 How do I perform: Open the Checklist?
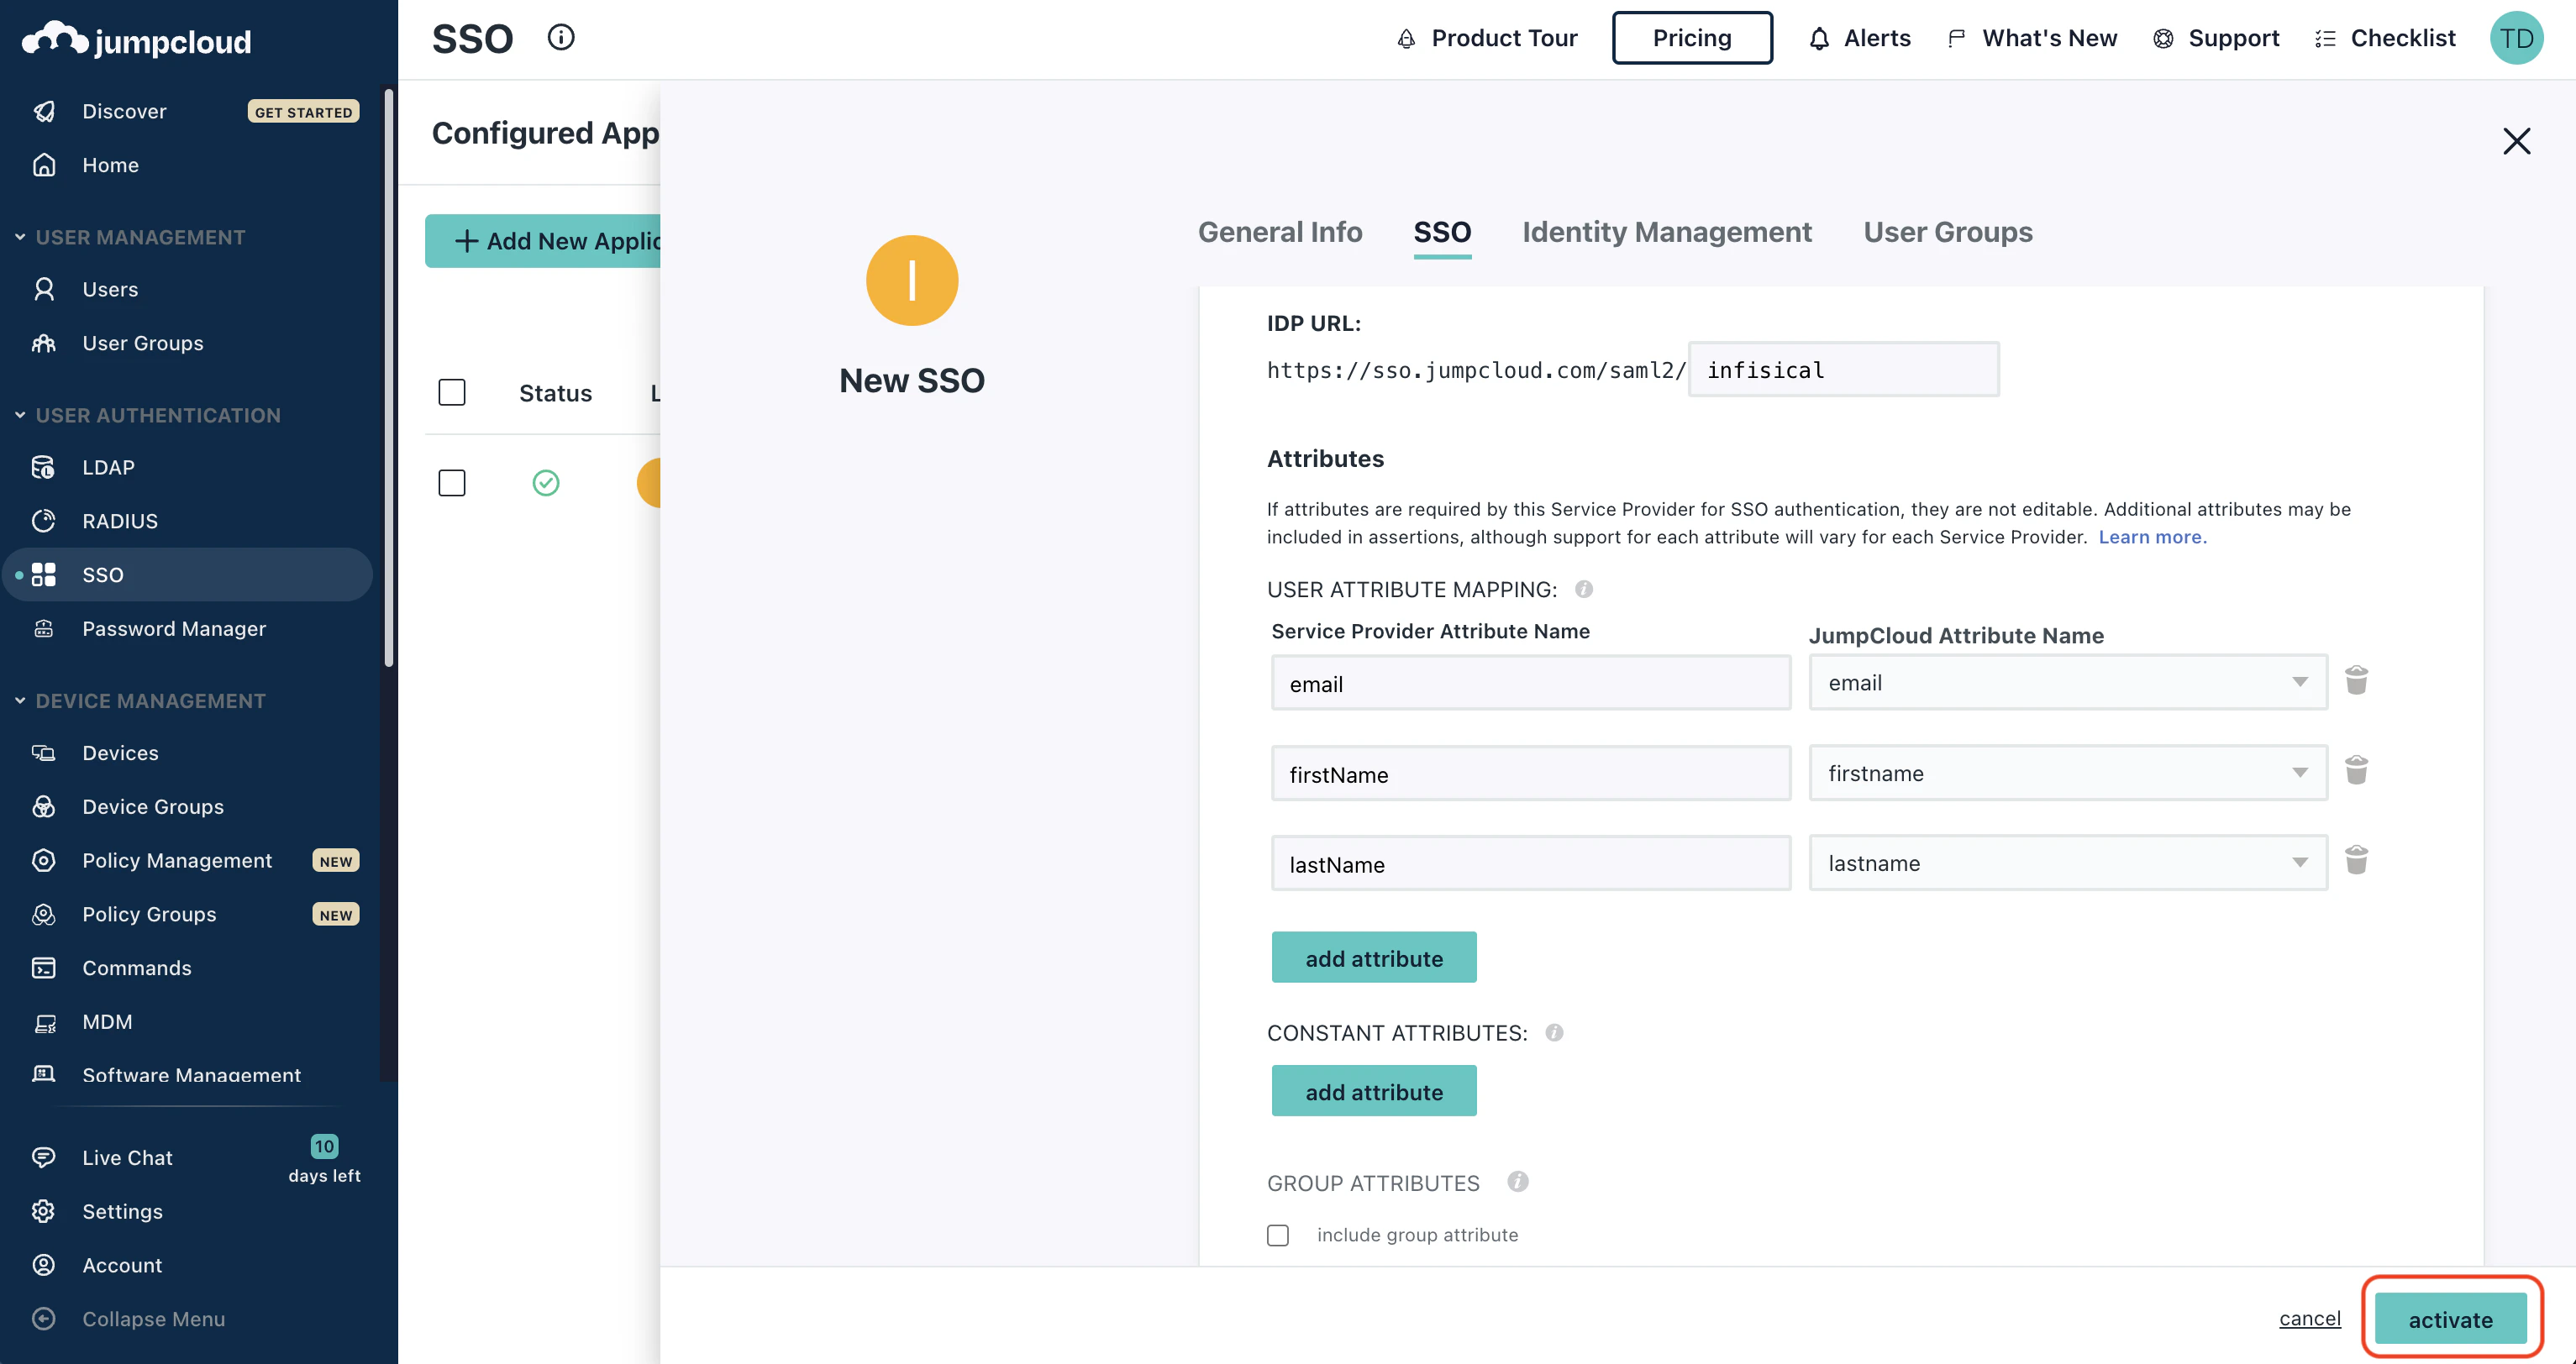2385,38
